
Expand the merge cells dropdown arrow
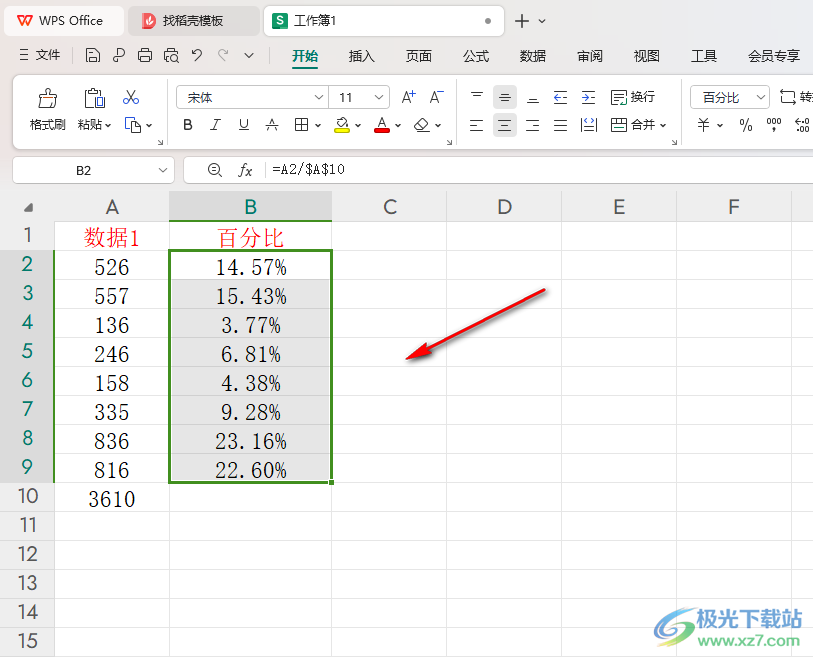click(x=663, y=125)
